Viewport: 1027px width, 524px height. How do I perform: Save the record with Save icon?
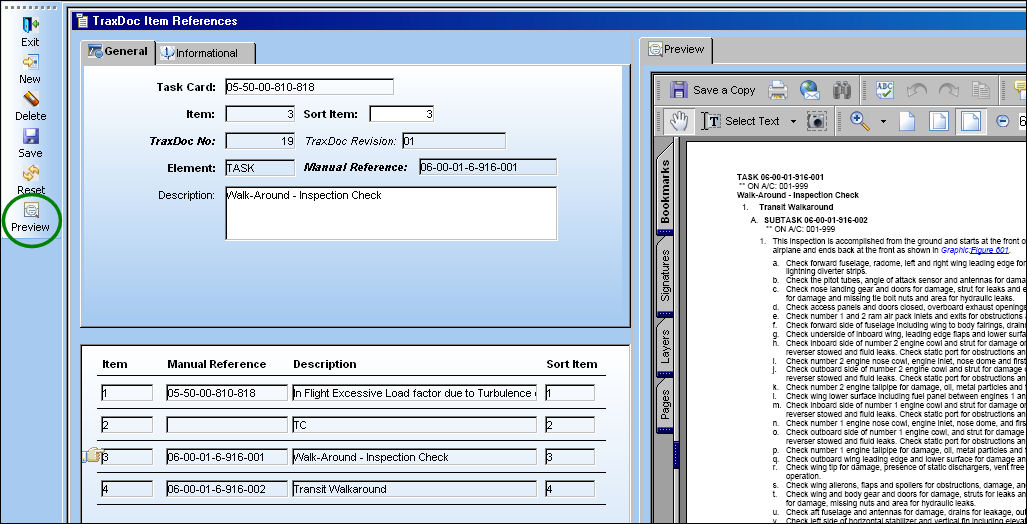click(30, 136)
